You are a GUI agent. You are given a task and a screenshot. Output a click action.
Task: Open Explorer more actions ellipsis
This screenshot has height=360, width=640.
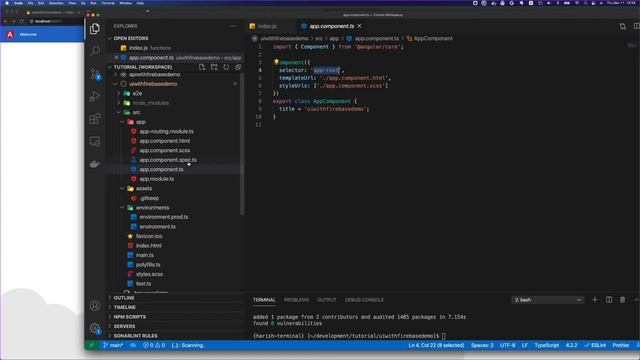(233, 26)
